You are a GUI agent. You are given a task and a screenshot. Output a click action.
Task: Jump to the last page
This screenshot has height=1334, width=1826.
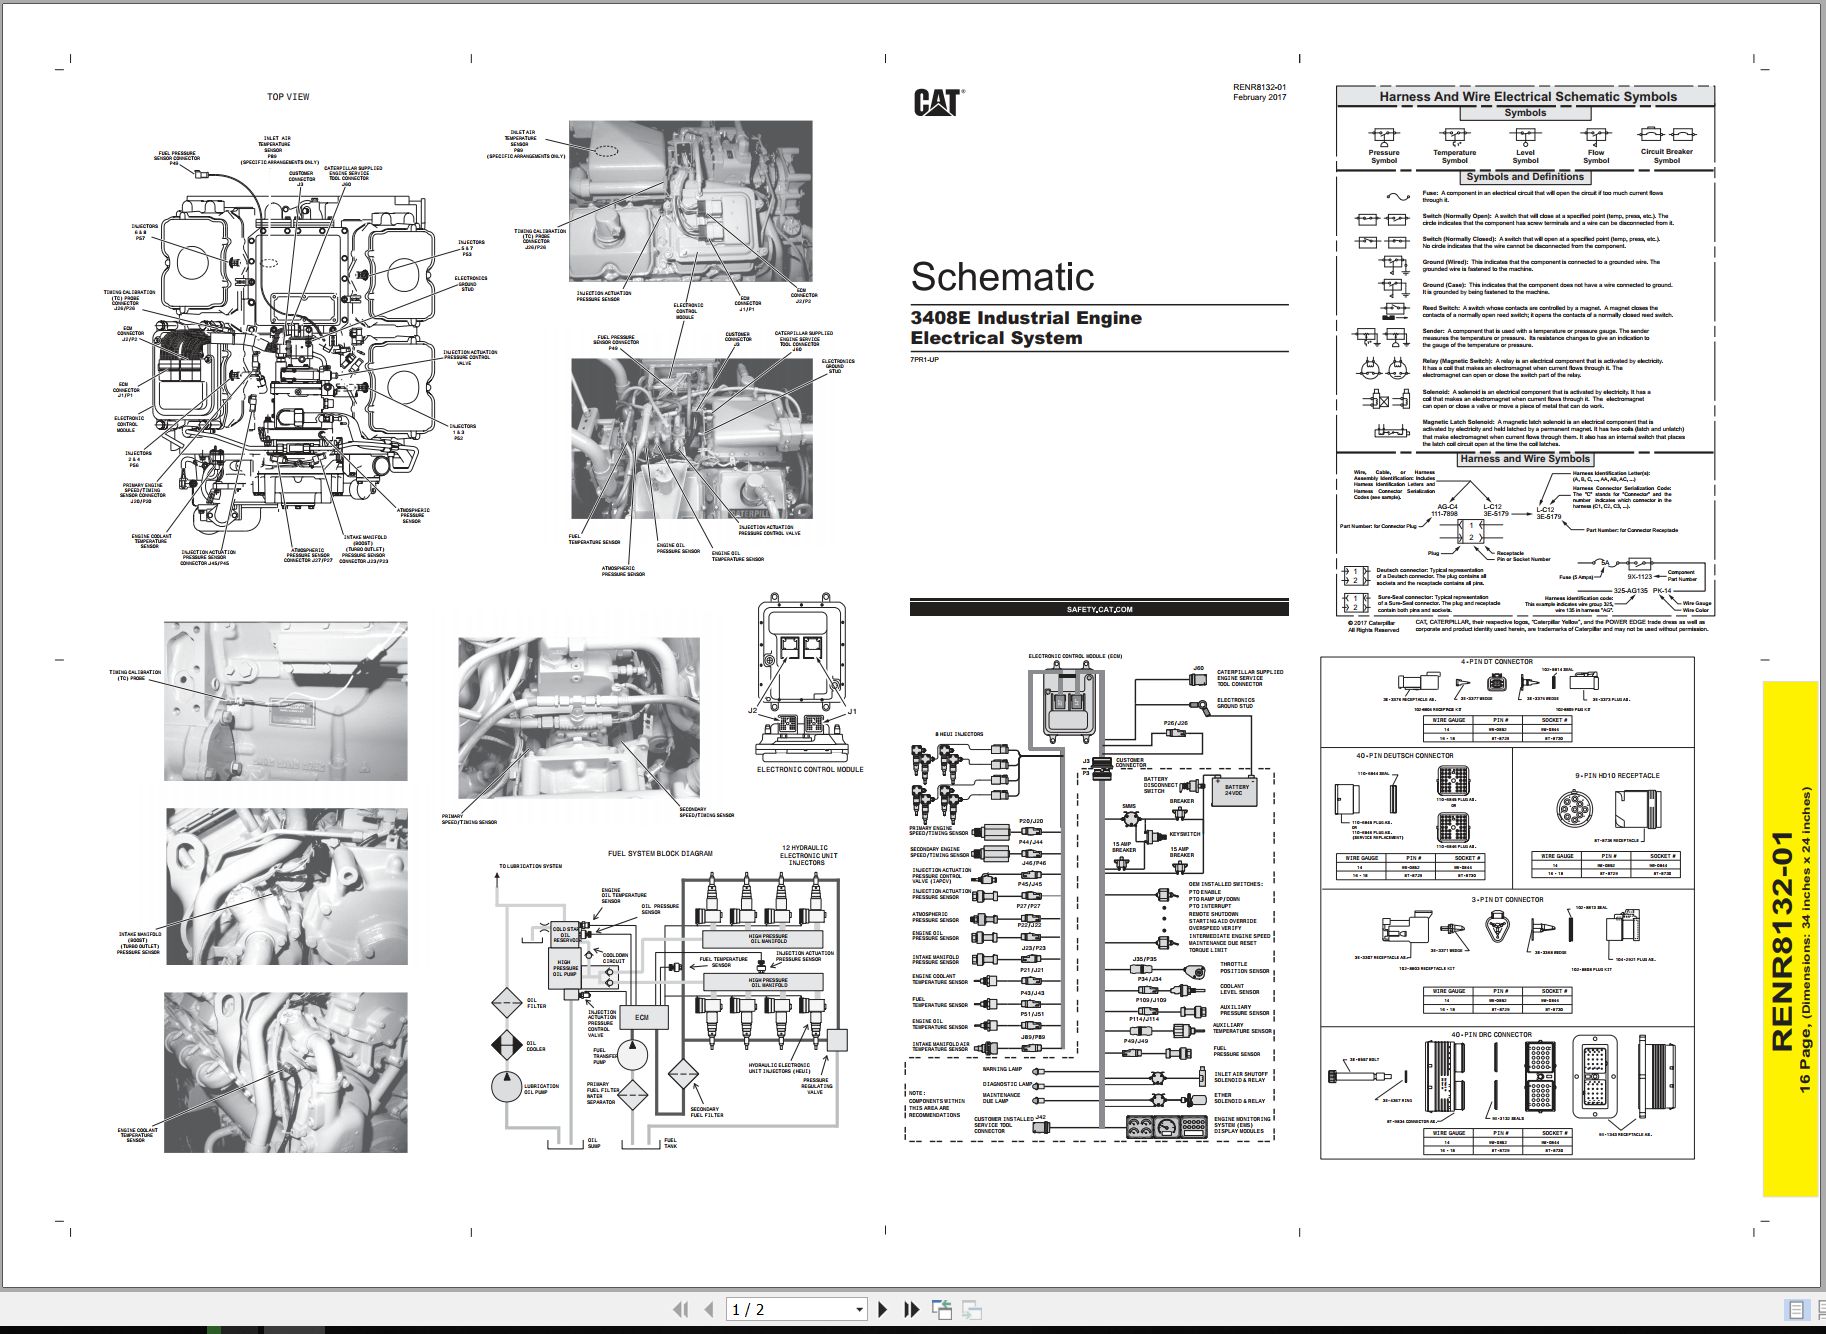[911, 1309]
